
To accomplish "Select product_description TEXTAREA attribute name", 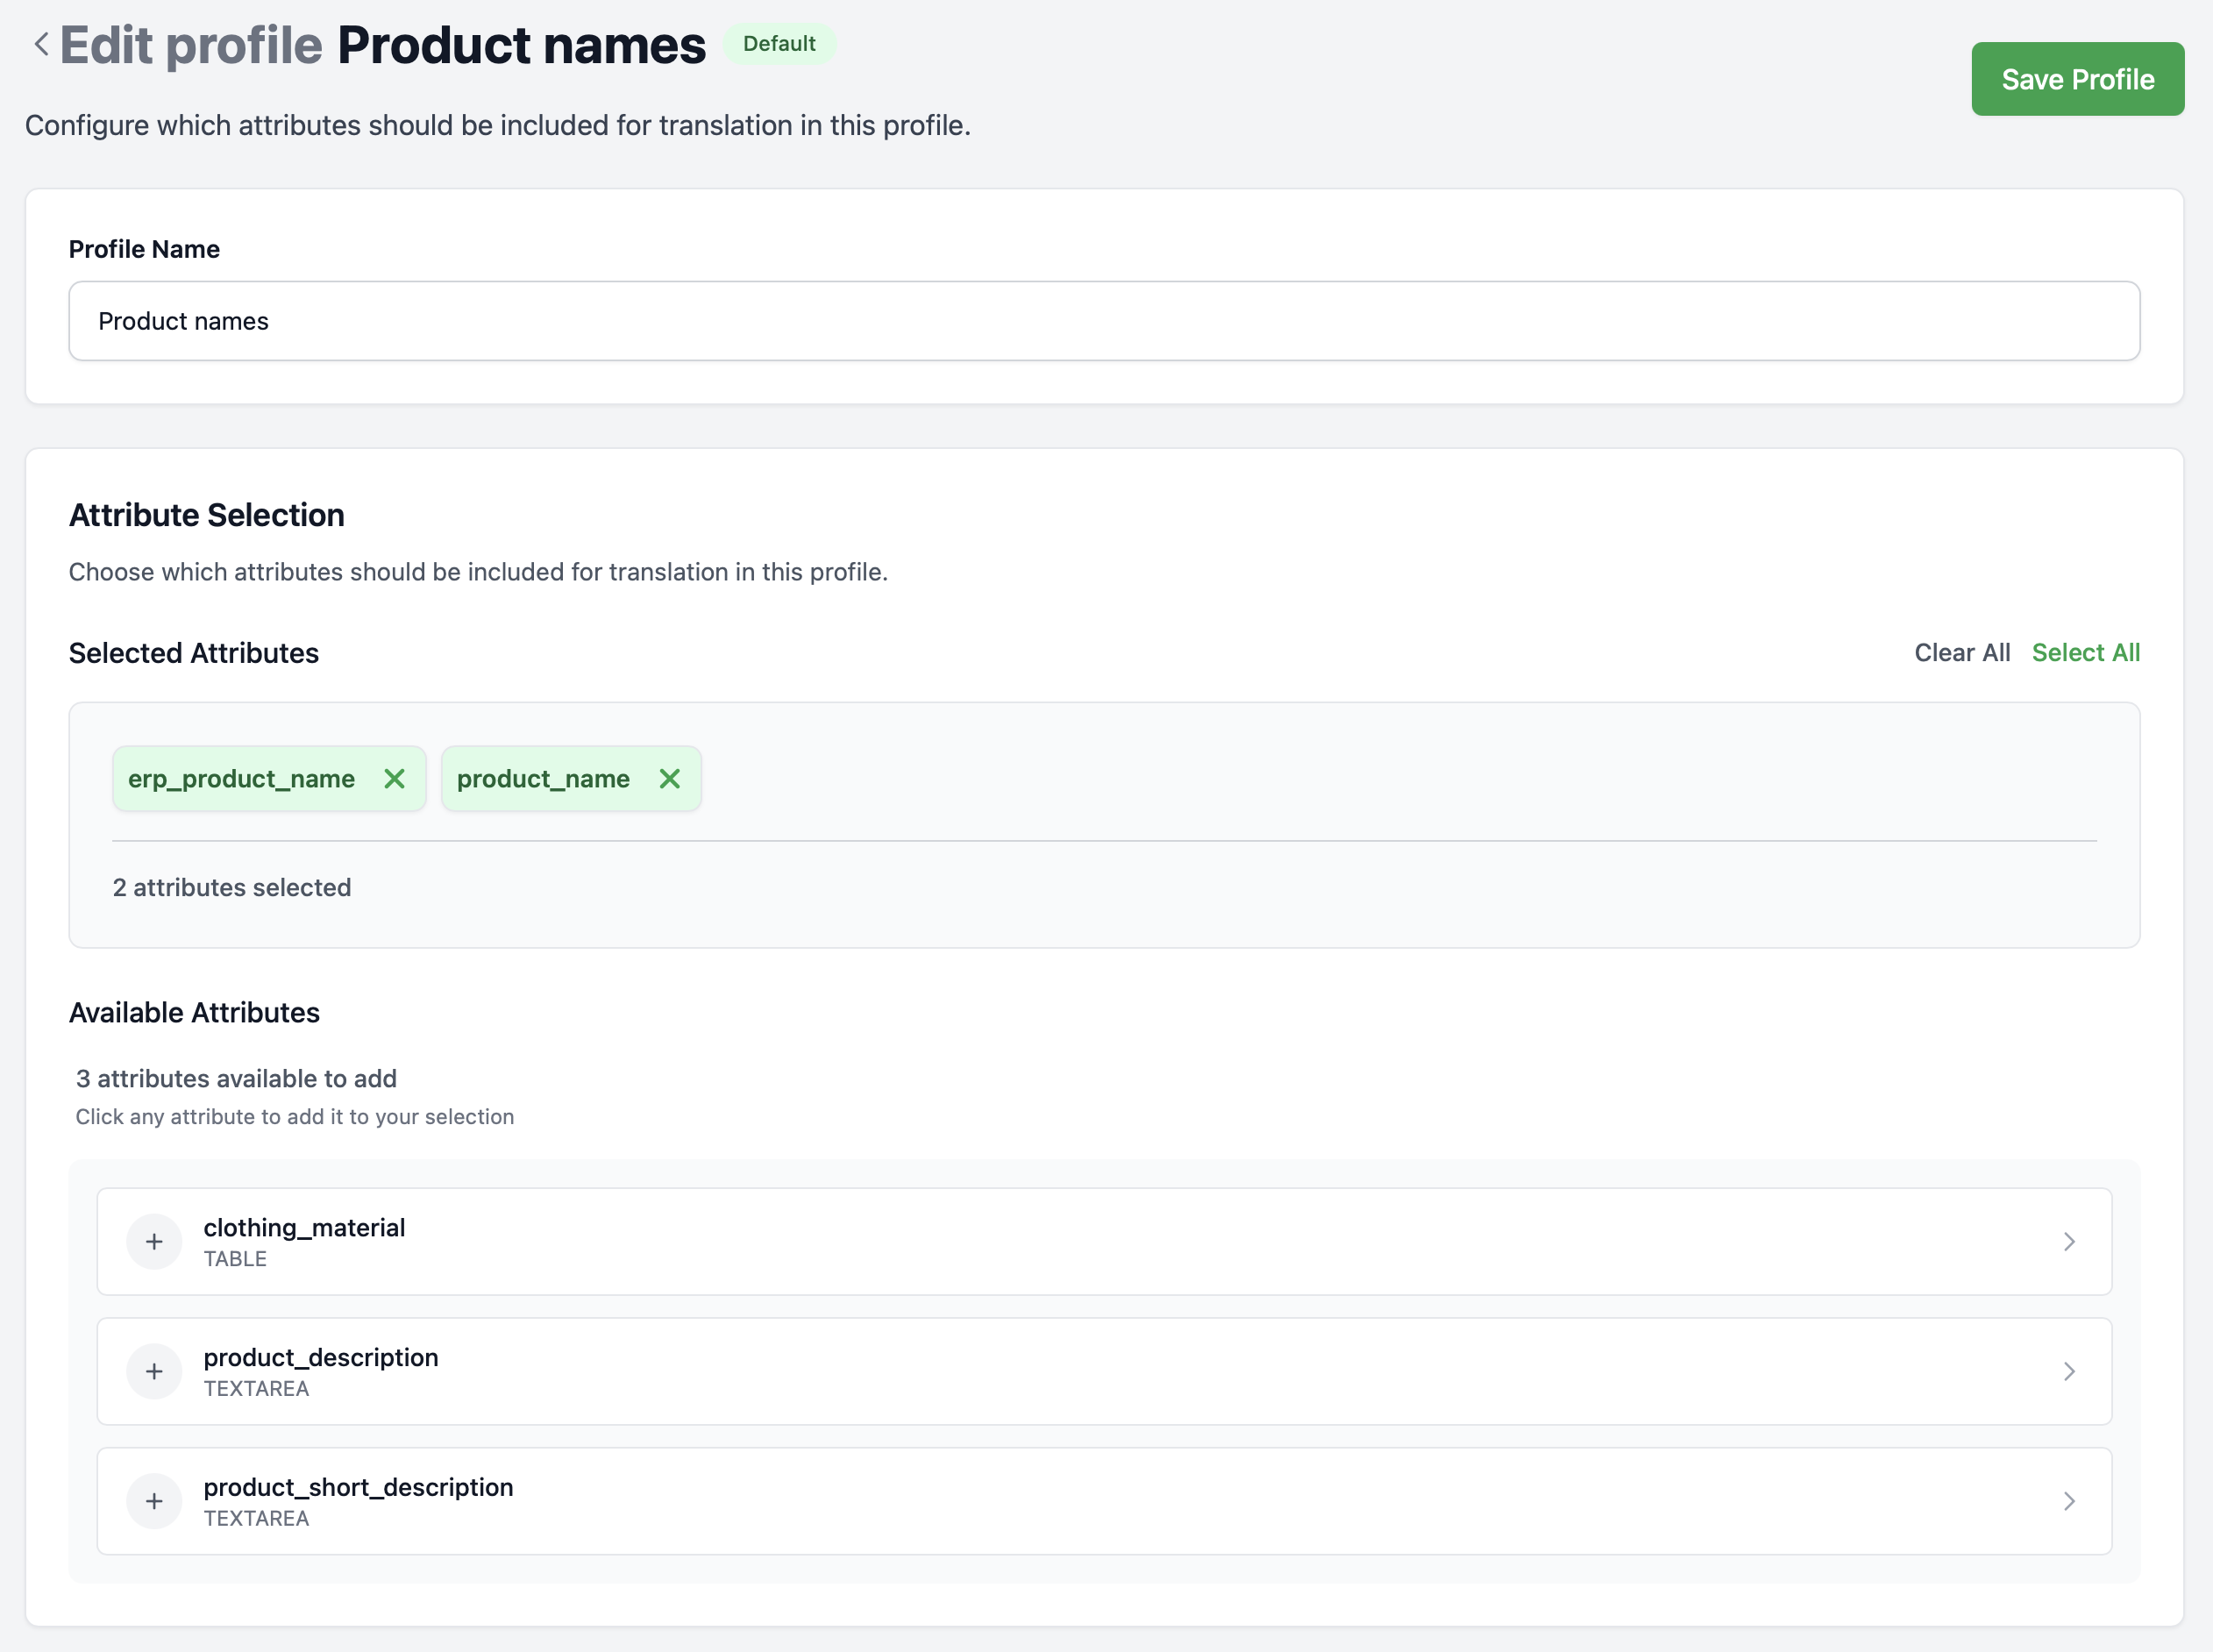I will click(321, 1358).
